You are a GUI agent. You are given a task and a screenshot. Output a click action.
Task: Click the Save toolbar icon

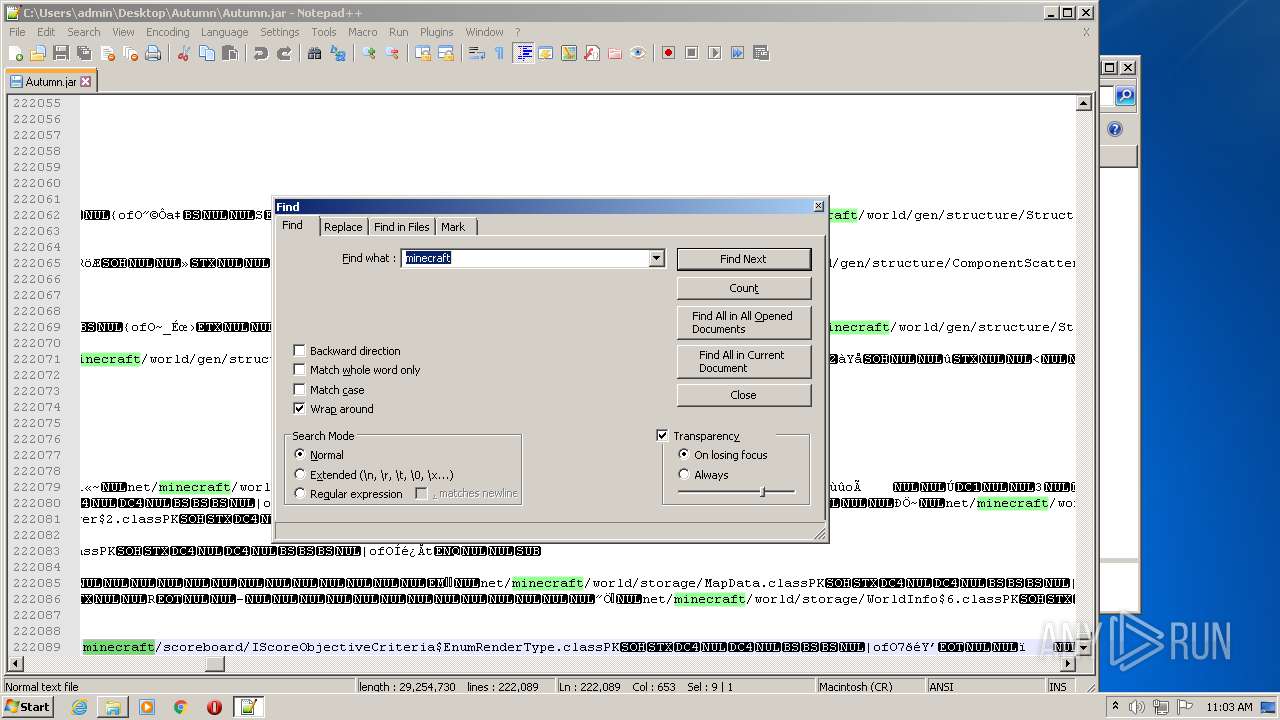click(61, 53)
